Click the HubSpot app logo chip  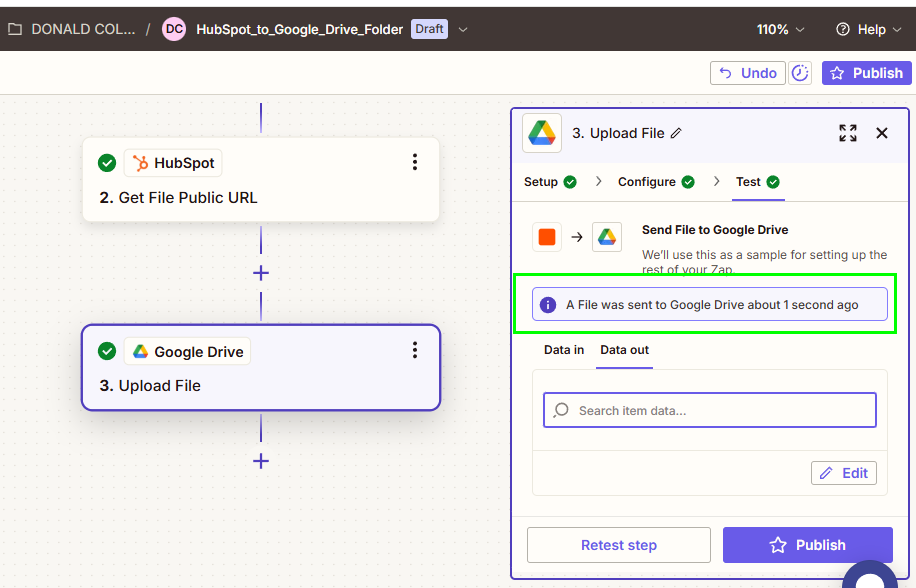click(173, 163)
